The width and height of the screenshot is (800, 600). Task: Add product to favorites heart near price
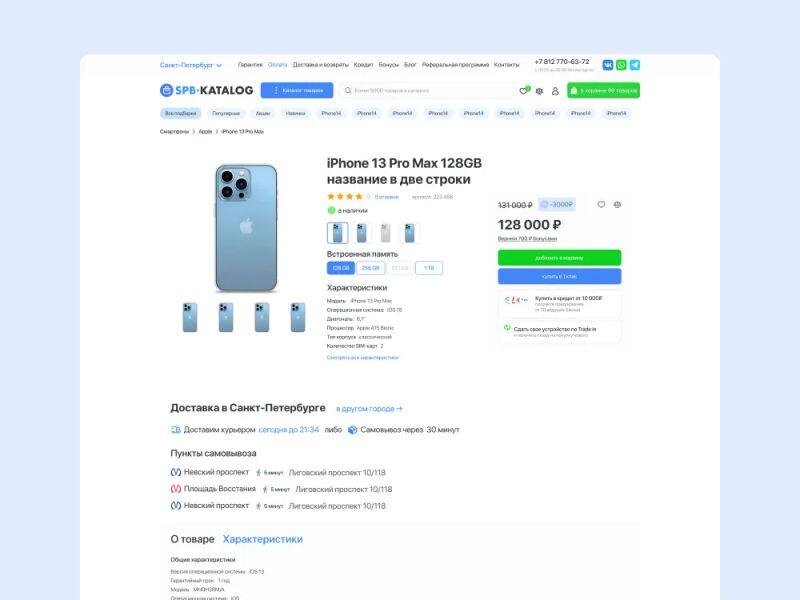click(x=601, y=205)
